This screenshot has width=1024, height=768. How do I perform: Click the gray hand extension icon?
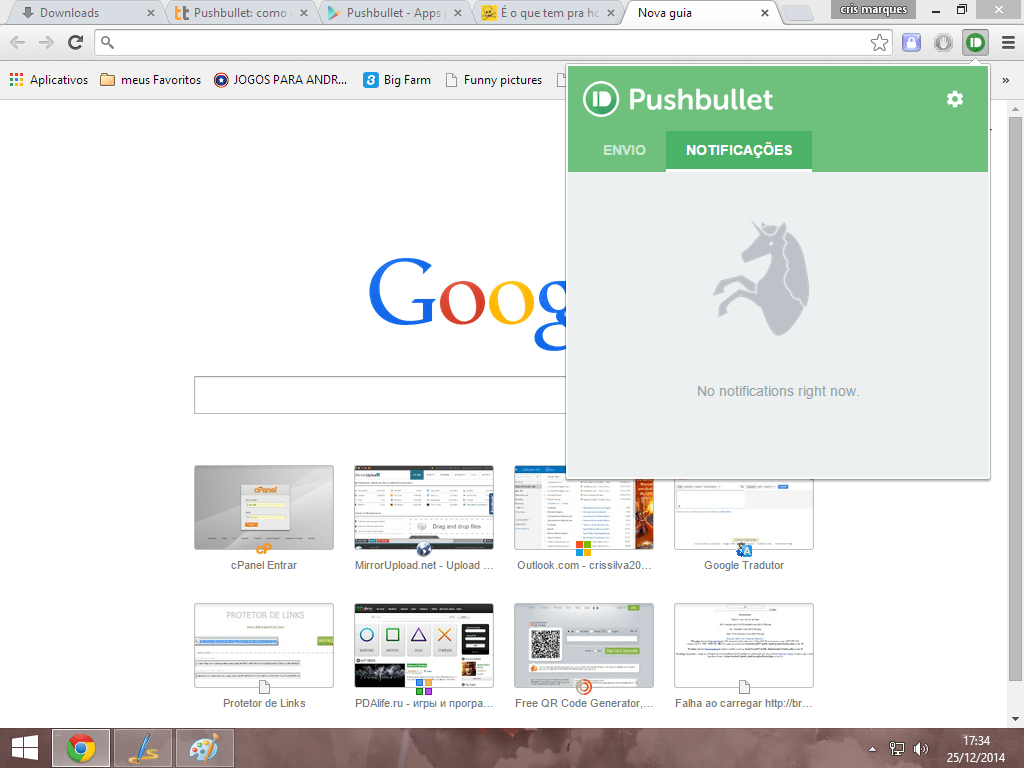click(943, 43)
